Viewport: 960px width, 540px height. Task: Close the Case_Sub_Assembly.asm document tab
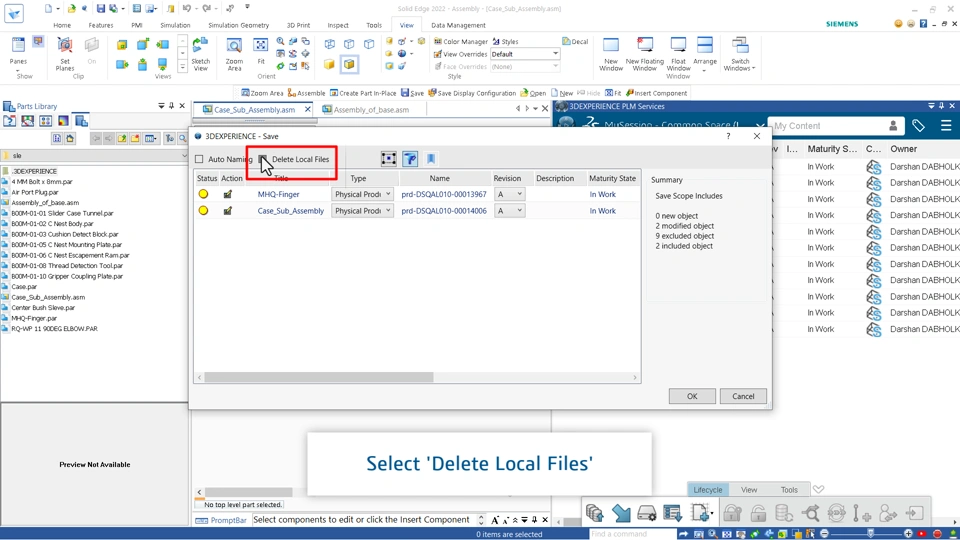coord(307,109)
